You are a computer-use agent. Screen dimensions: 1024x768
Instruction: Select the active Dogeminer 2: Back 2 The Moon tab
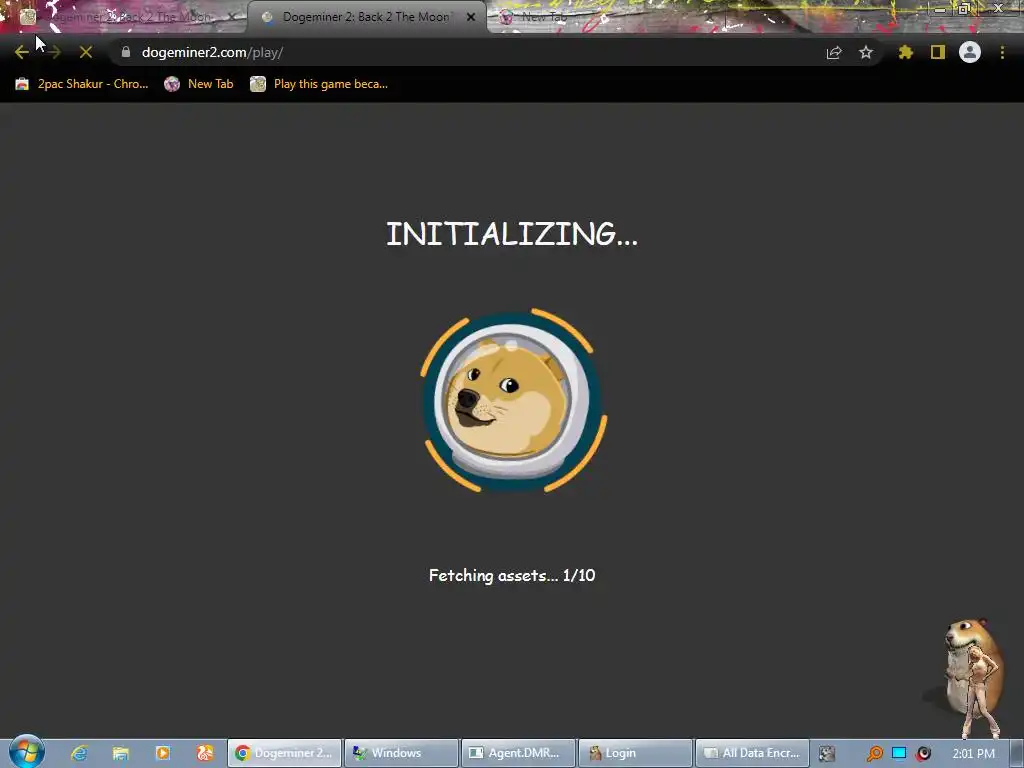tap(366, 17)
